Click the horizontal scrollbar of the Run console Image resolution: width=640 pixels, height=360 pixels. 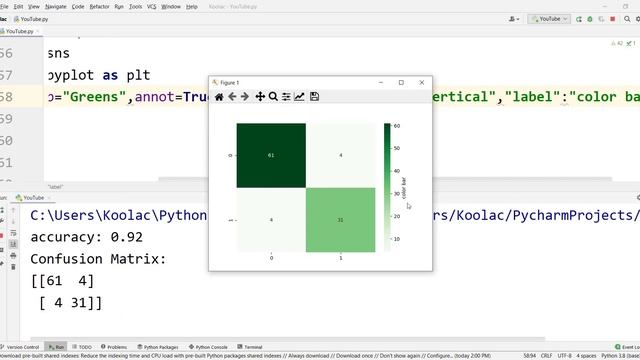[288, 339]
